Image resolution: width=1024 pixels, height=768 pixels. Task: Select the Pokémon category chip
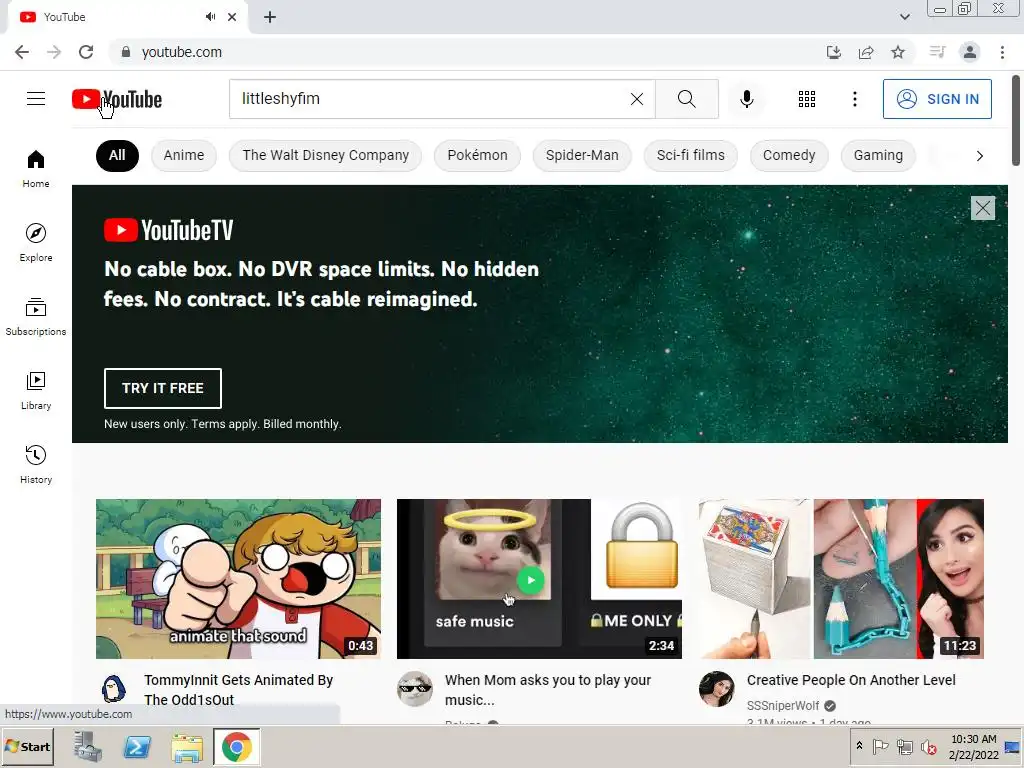coord(477,155)
